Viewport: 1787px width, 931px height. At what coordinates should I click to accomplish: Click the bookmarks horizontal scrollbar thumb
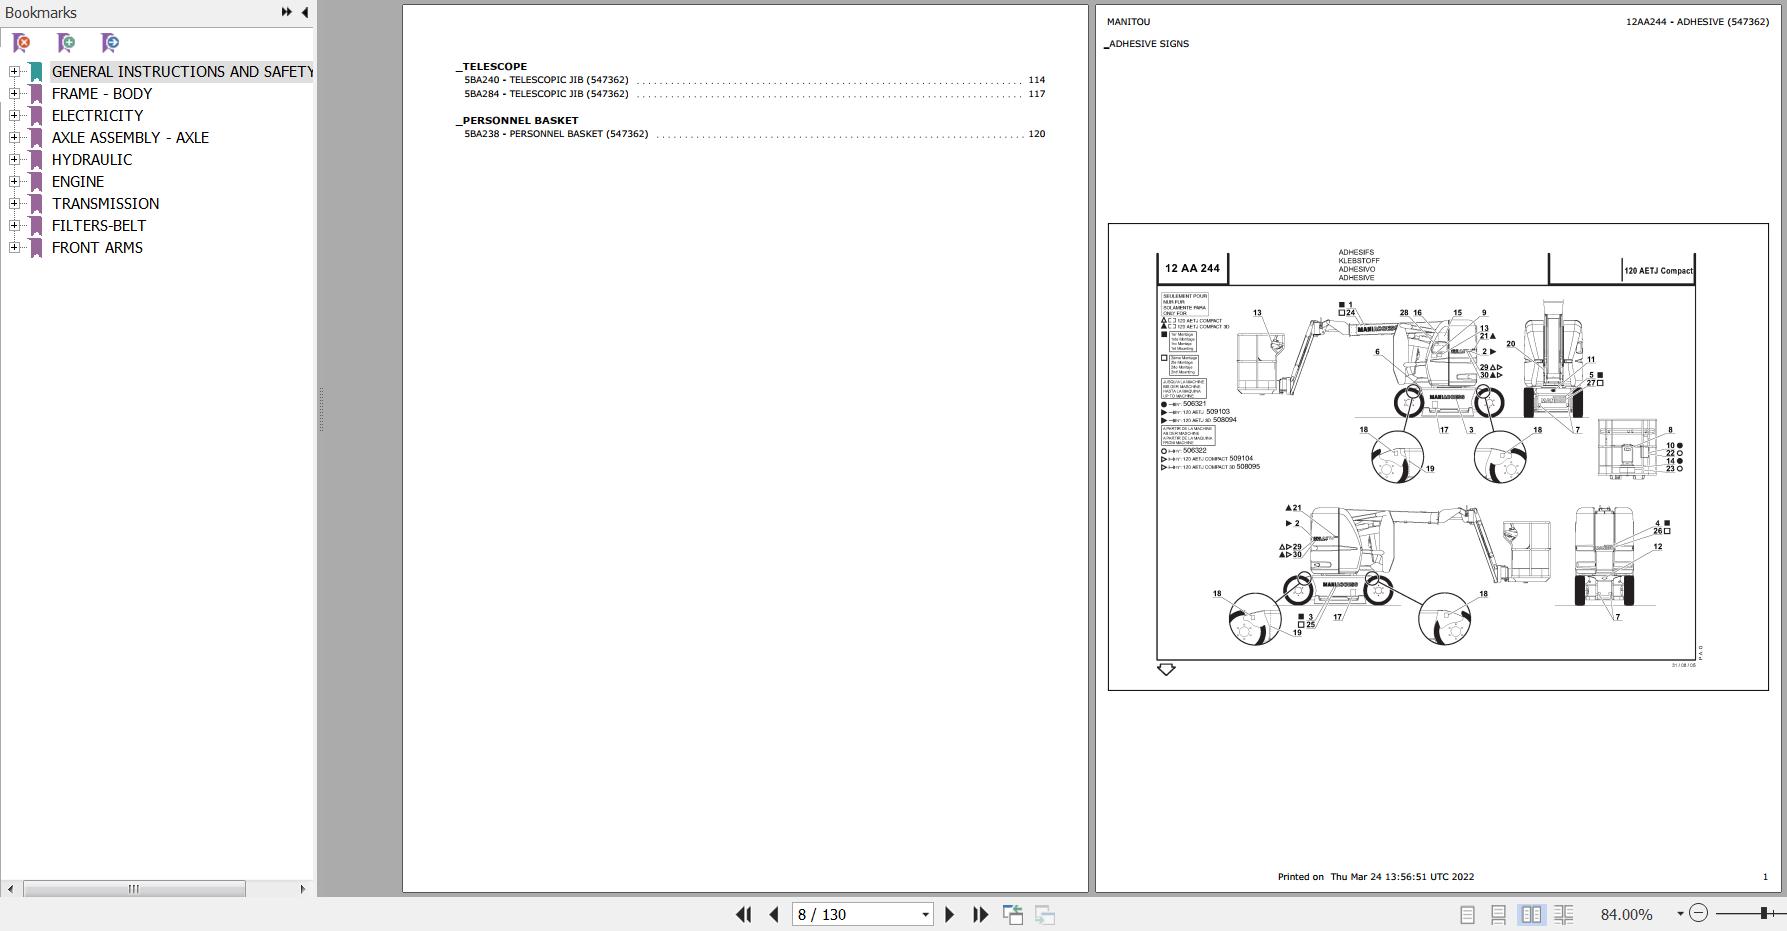click(x=134, y=889)
